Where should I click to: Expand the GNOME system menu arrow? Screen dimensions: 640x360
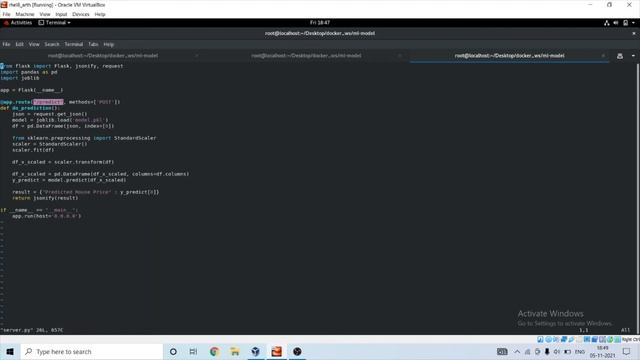click(633, 23)
